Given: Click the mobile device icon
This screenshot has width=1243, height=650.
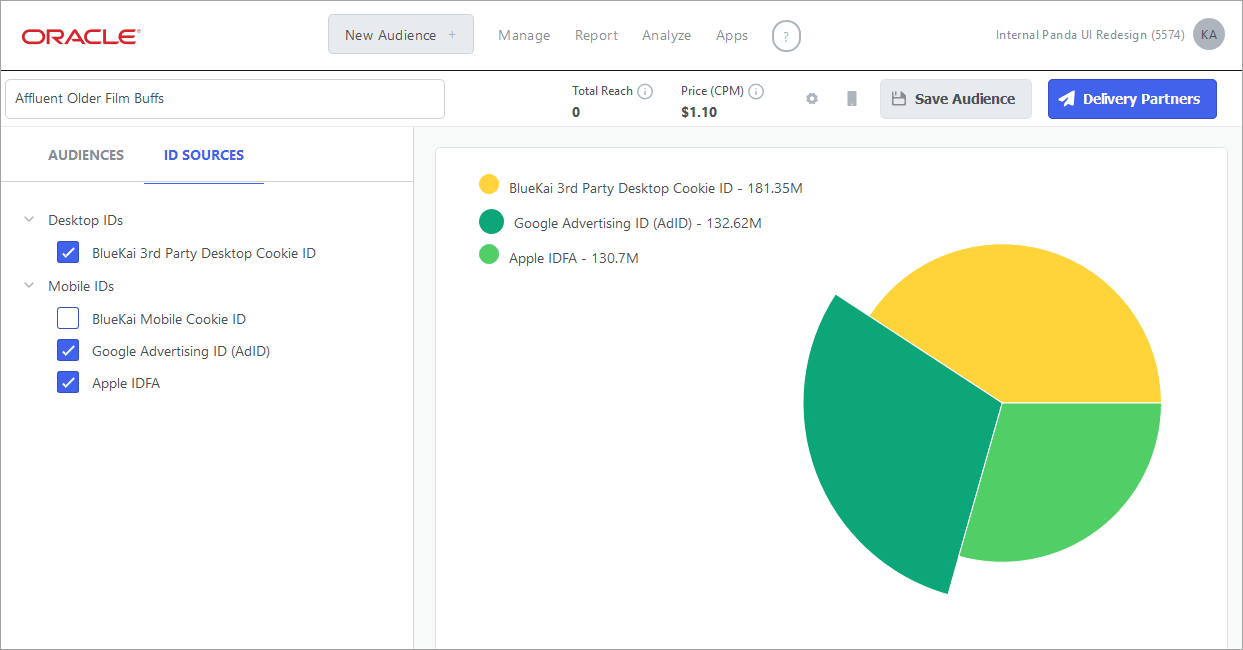Looking at the screenshot, I should coord(852,99).
